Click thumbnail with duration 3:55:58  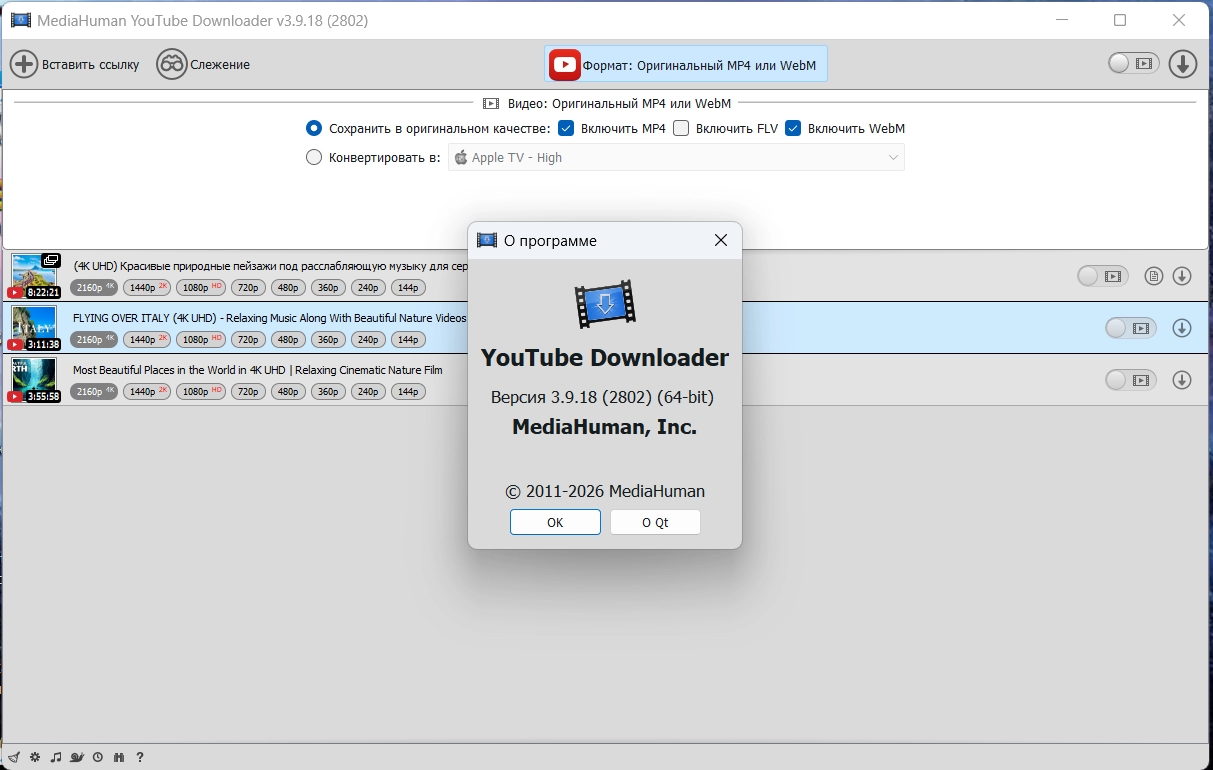coord(35,380)
